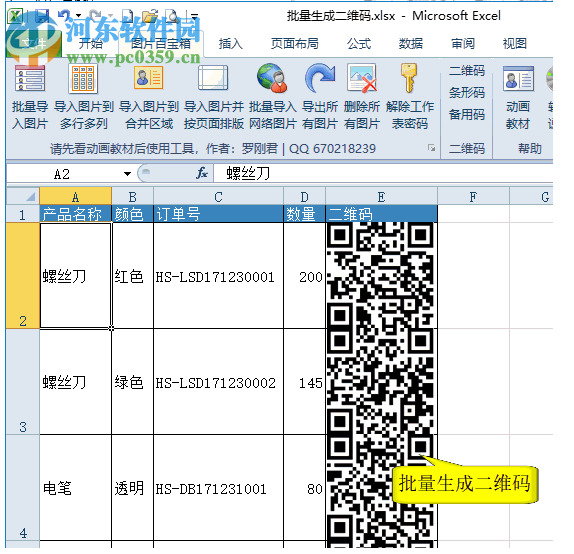The width and height of the screenshot is (574, 554).
Task: Click cell 红色
Action: click(133, 275)
